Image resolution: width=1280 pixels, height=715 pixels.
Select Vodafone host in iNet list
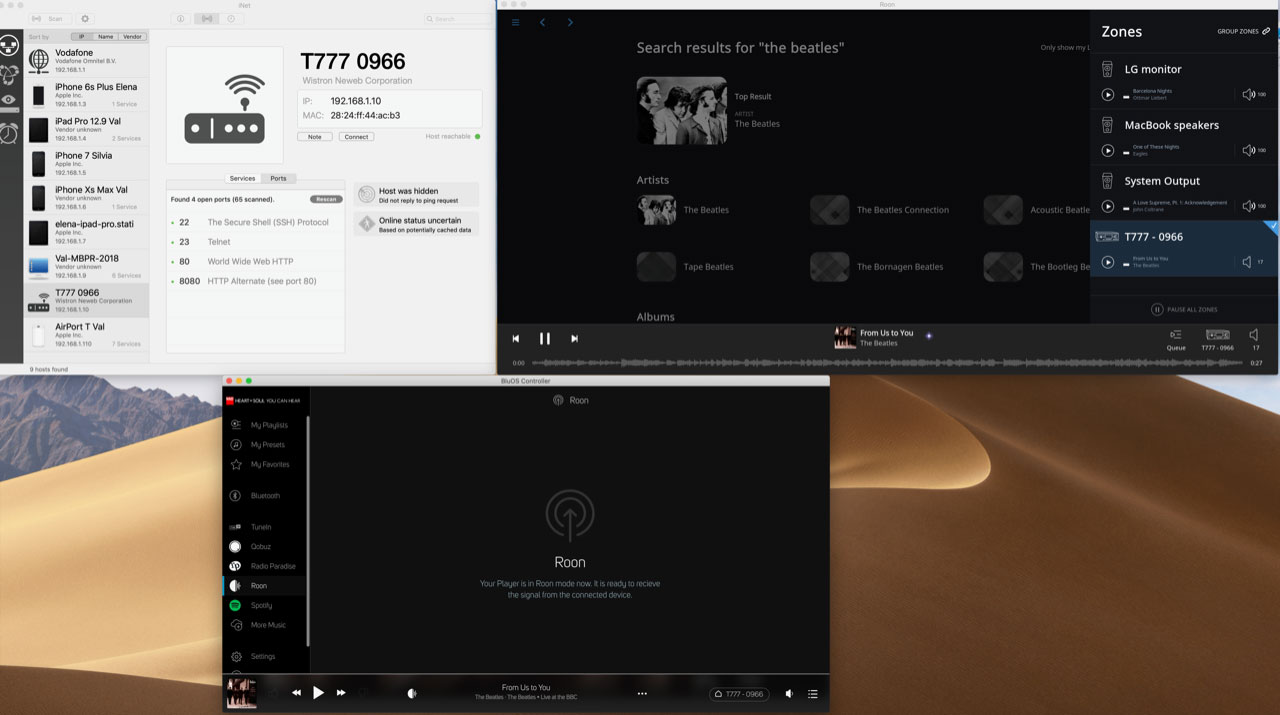87,61
